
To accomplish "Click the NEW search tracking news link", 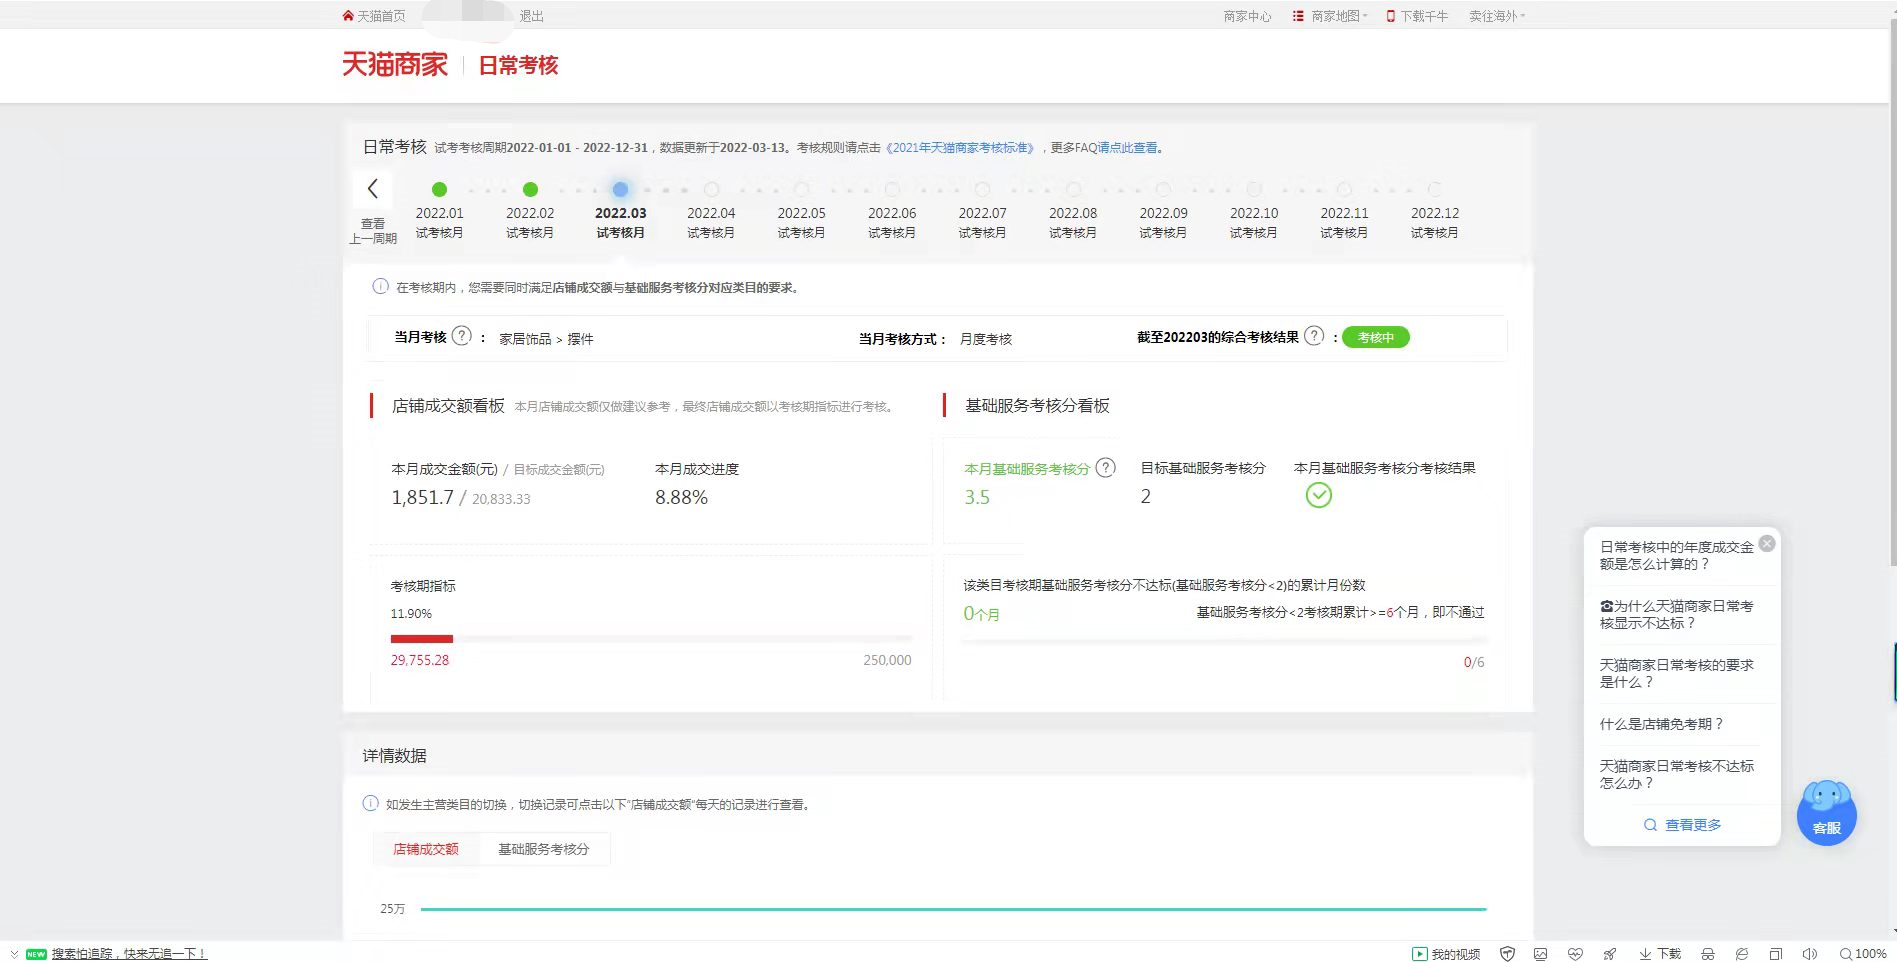I will (129, 953).
